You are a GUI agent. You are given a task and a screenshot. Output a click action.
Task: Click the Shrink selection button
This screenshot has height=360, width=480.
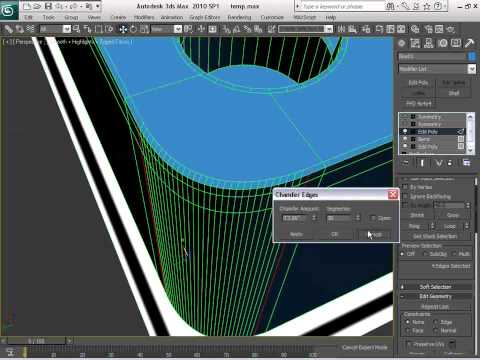417,215
